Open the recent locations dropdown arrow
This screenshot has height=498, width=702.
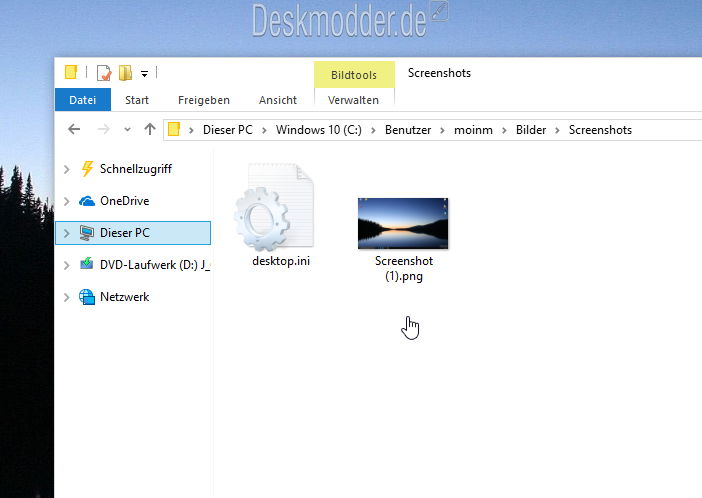127,130
